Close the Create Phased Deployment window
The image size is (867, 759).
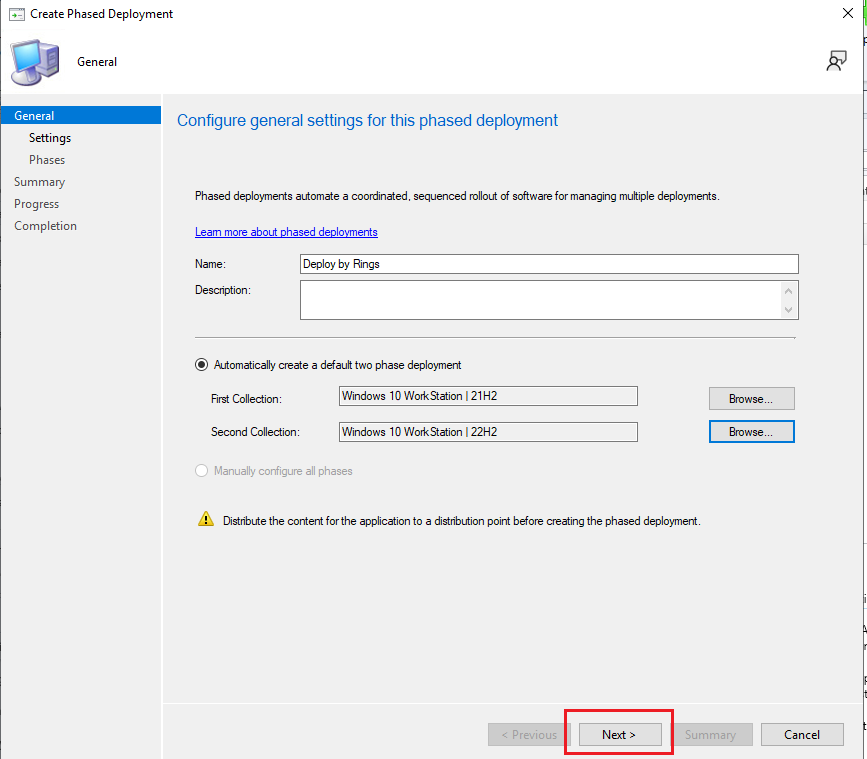click(848, 13)
